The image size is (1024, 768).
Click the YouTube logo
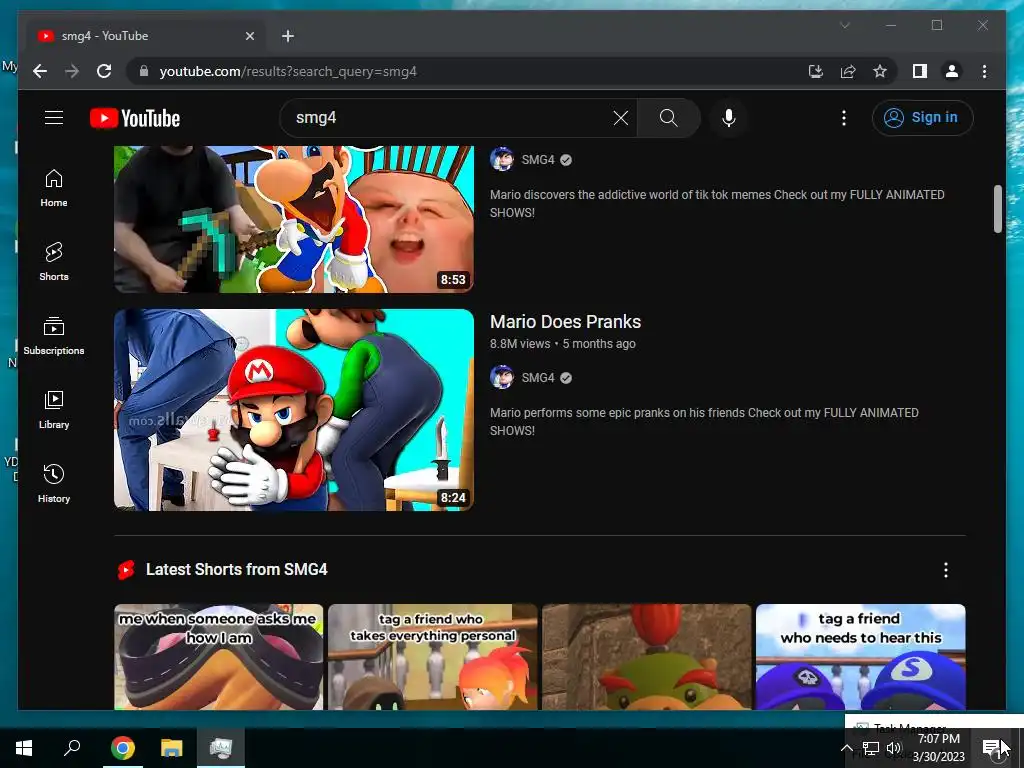pyautogui.click(x=135, y=118)
